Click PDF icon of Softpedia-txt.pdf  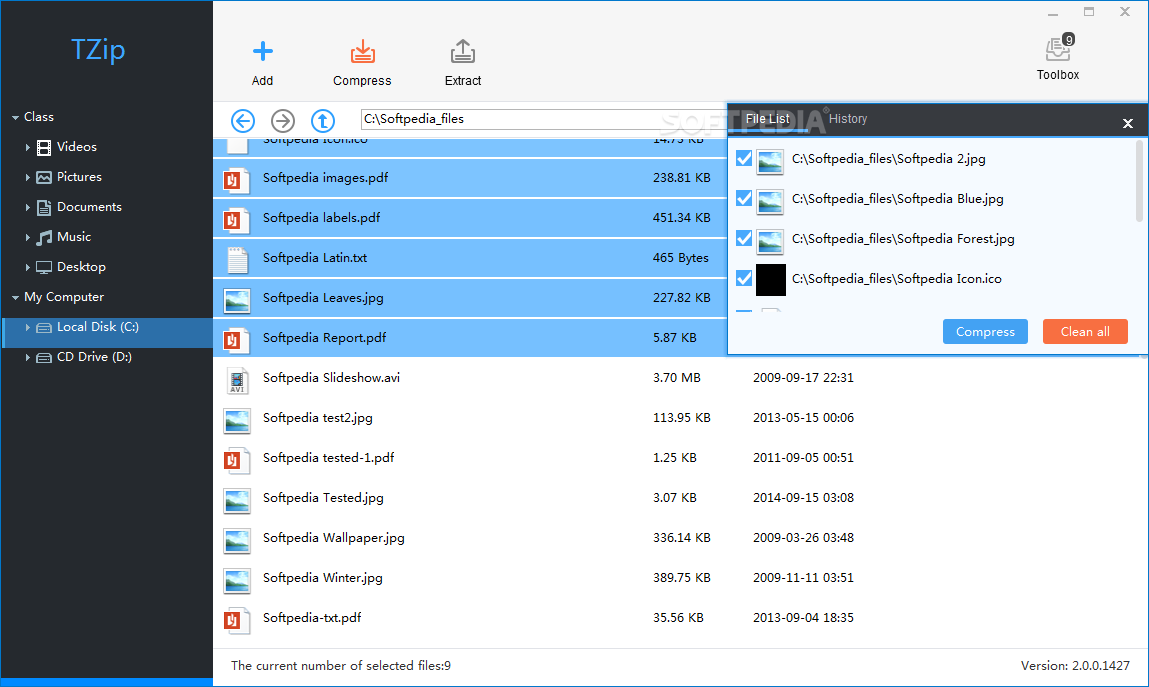tap(237, 620)
